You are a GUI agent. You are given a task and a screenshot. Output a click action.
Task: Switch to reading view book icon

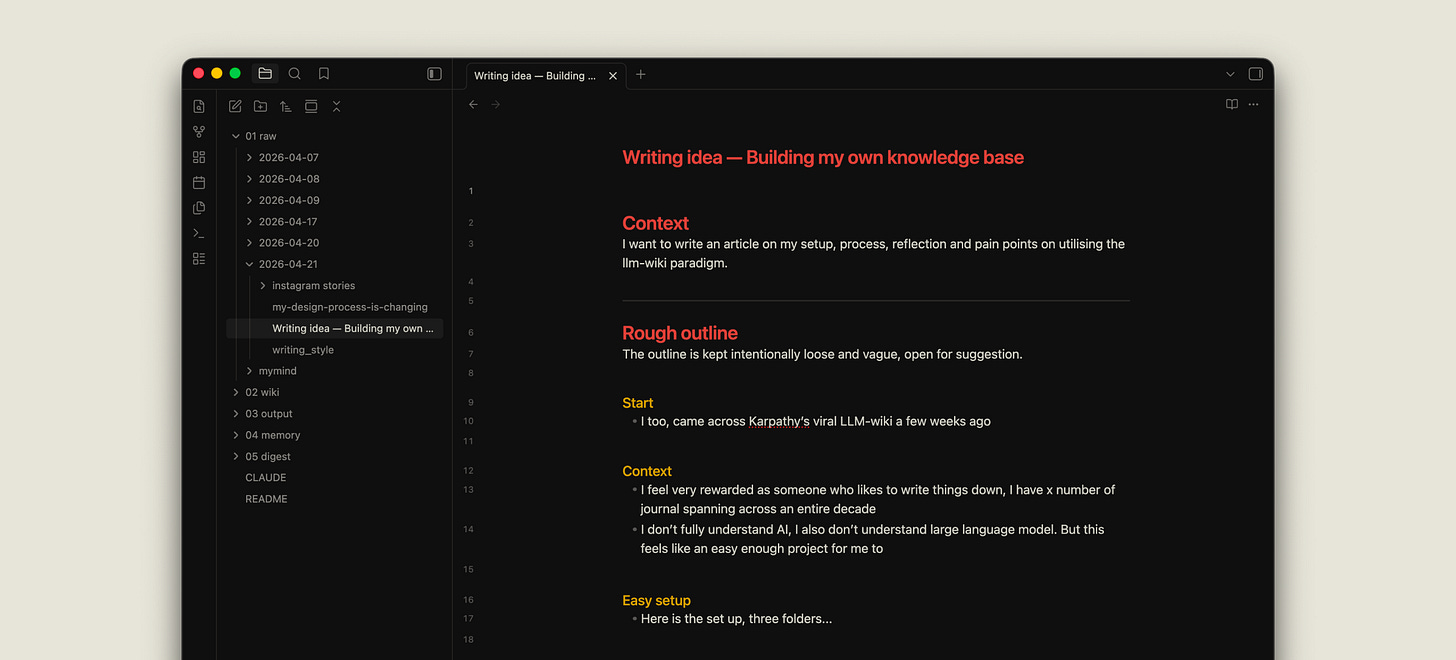1232,104
